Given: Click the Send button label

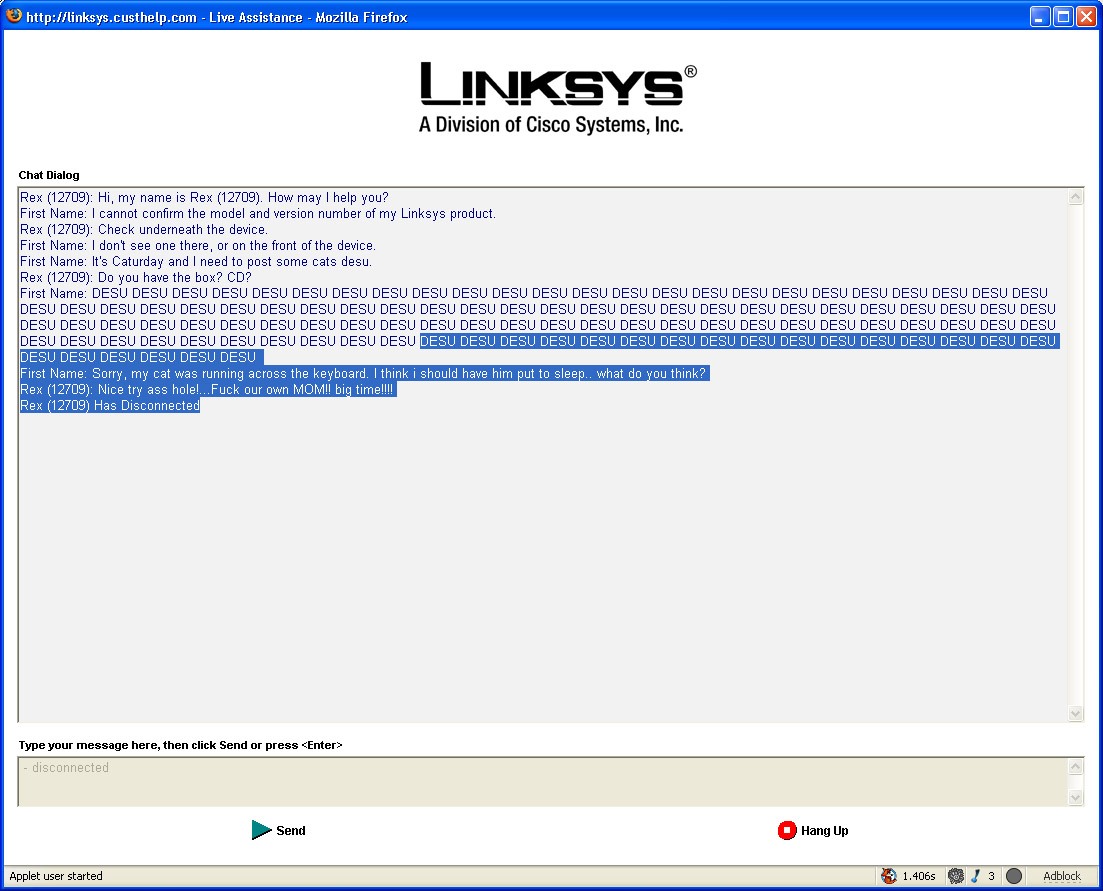Looking at the screenshot, I should point(291,831).
